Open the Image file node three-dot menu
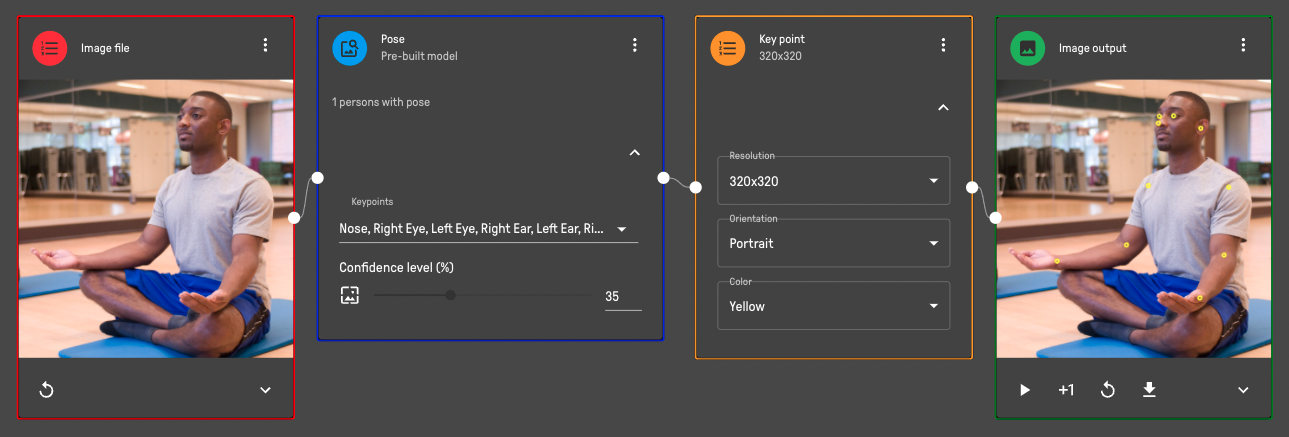Viewport: 1289px width, 437px height. click(x=265, y=45)
